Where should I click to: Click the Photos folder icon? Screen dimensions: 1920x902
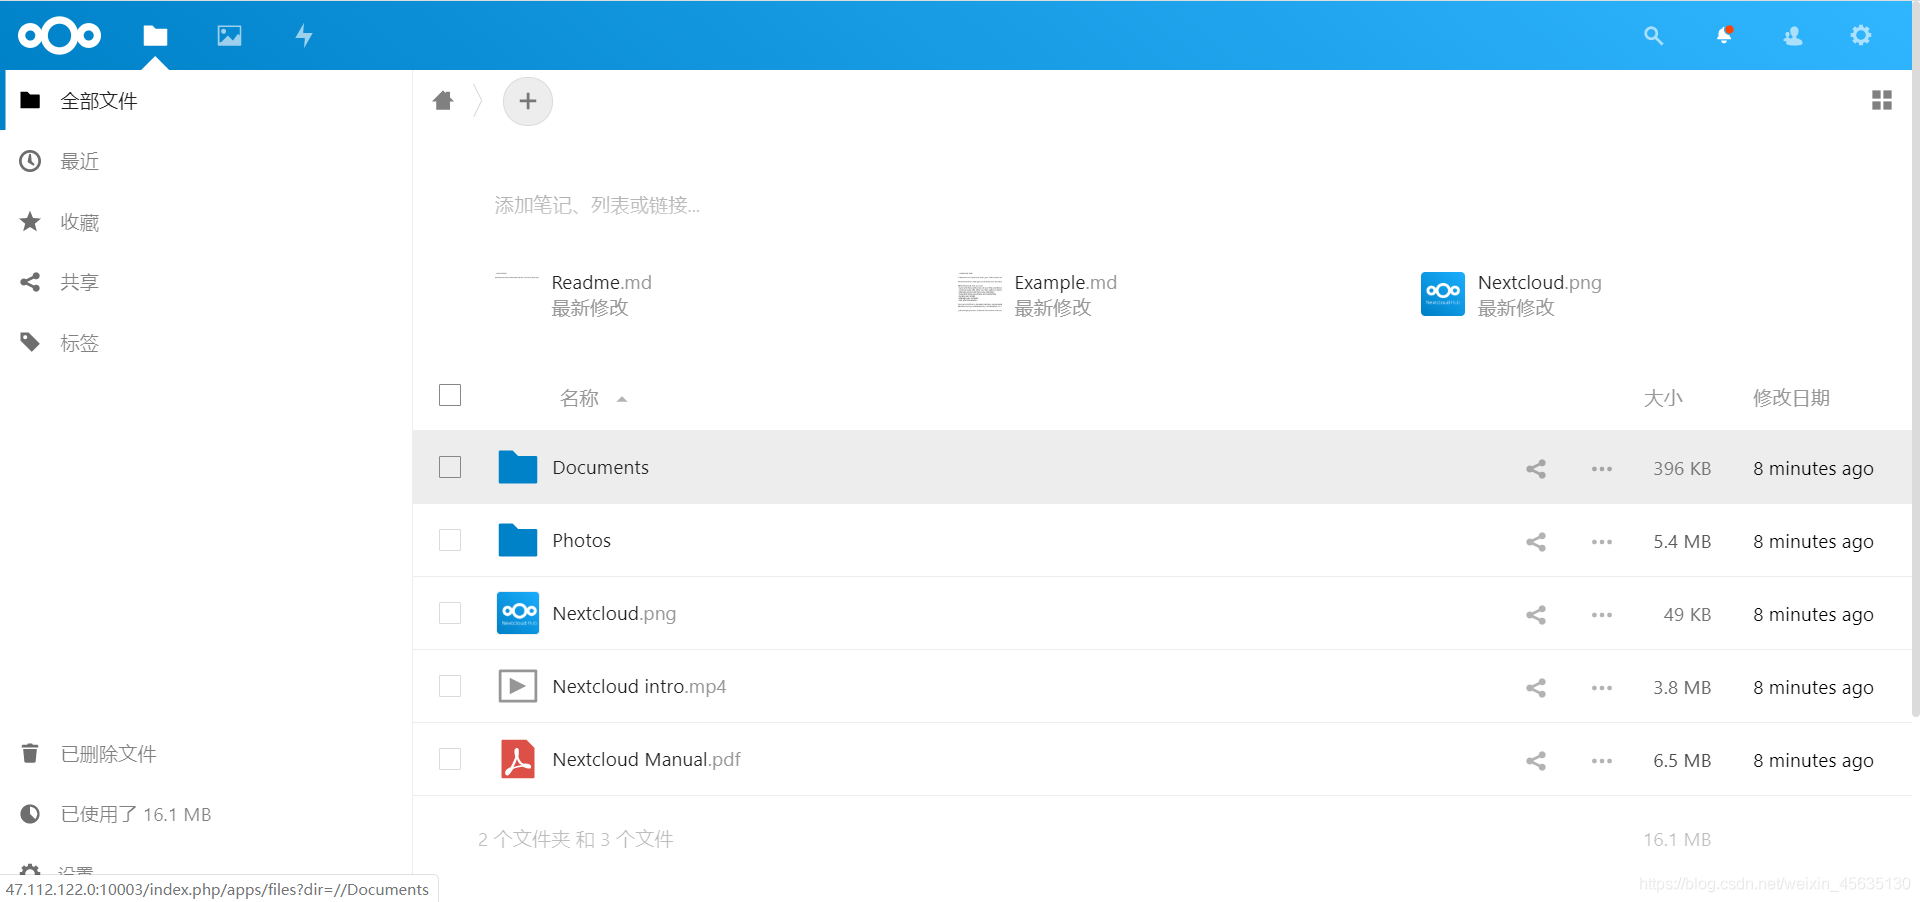518,540
